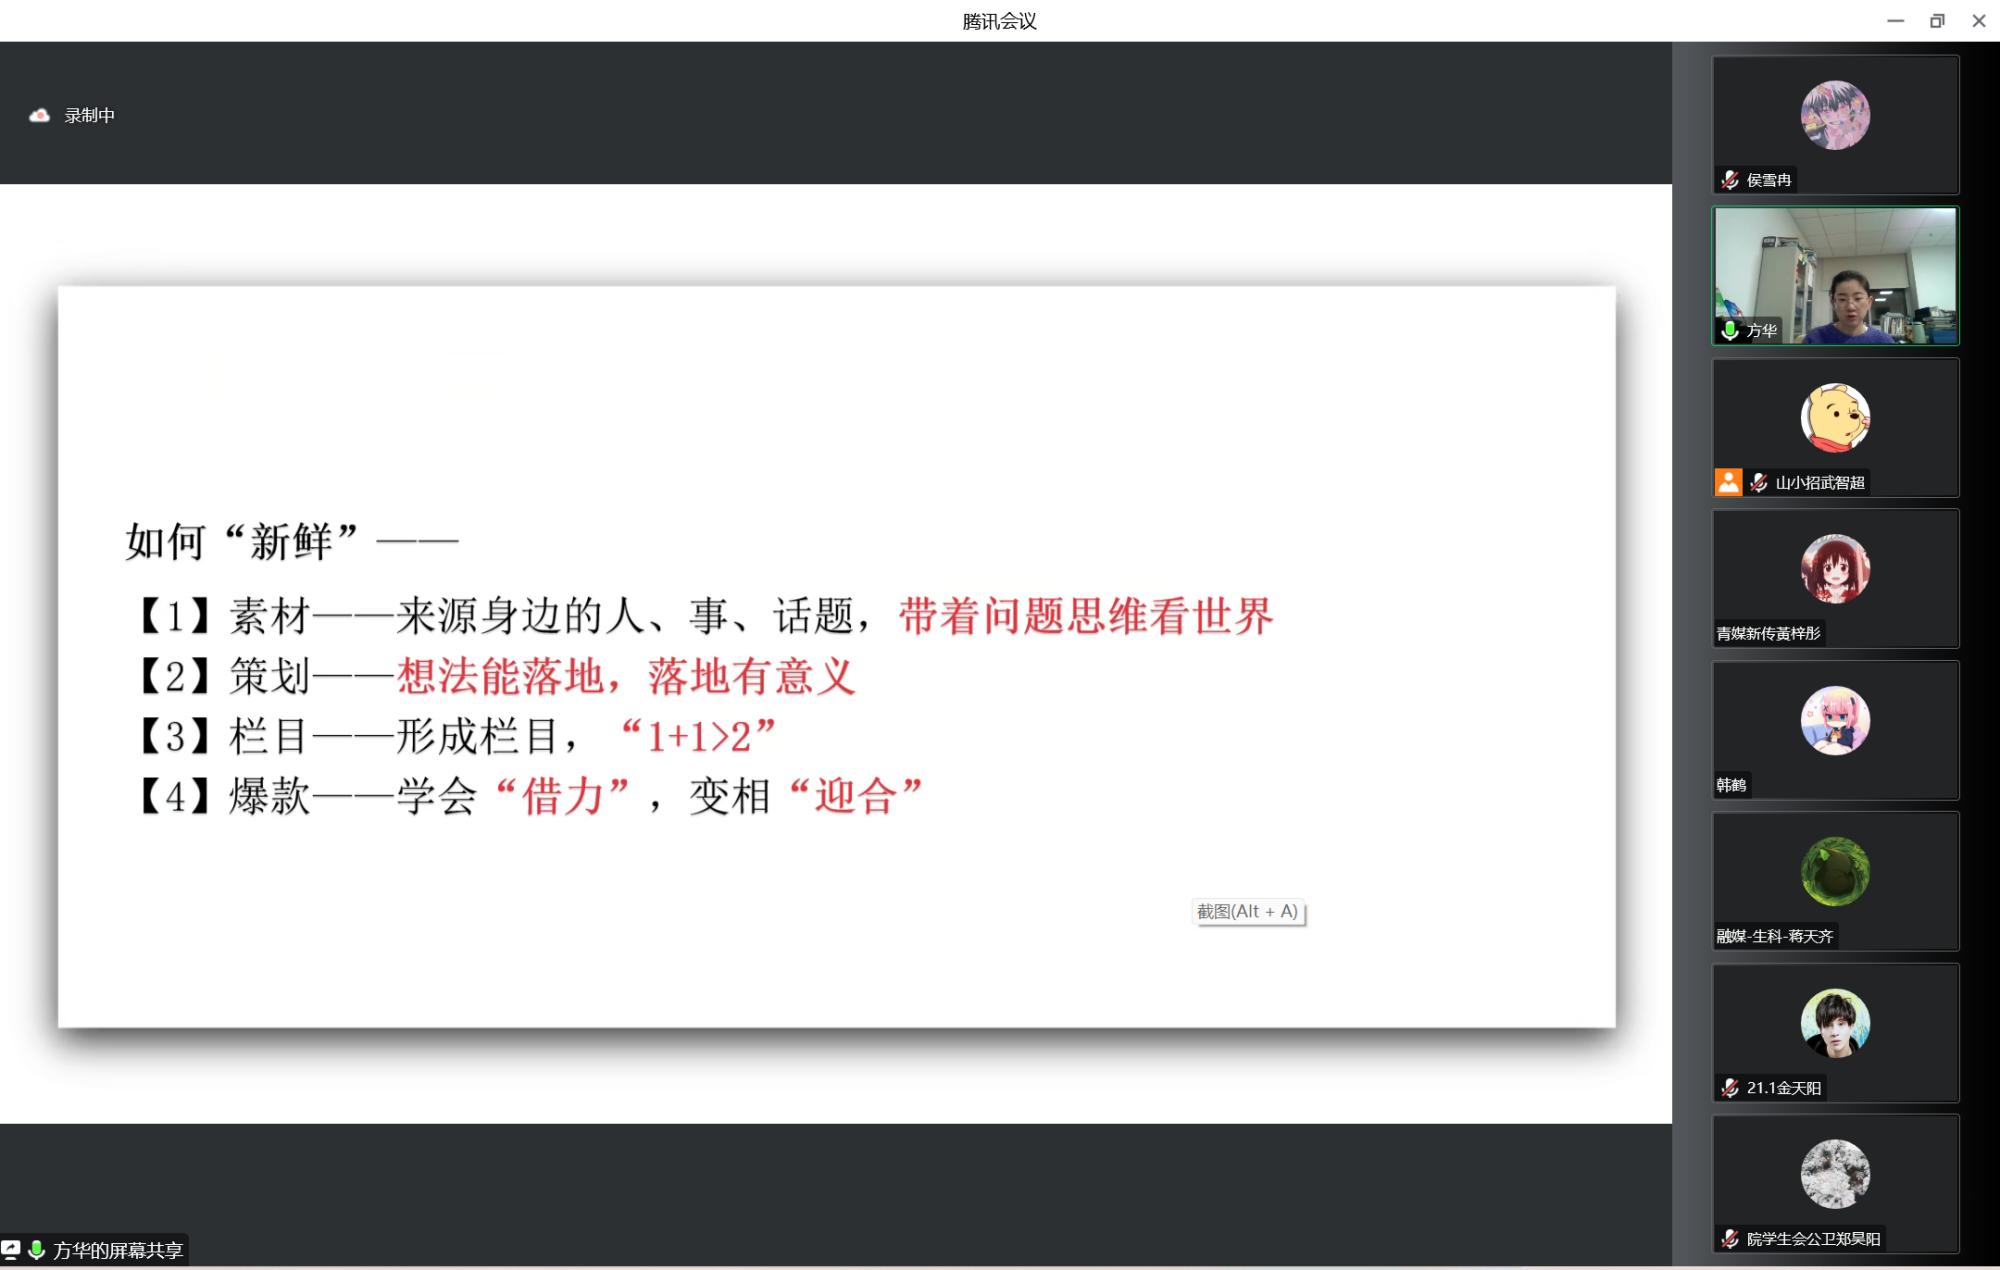Restore down the 腾讯会议 window
2000x1270 pixels.
coord(1937,21)
